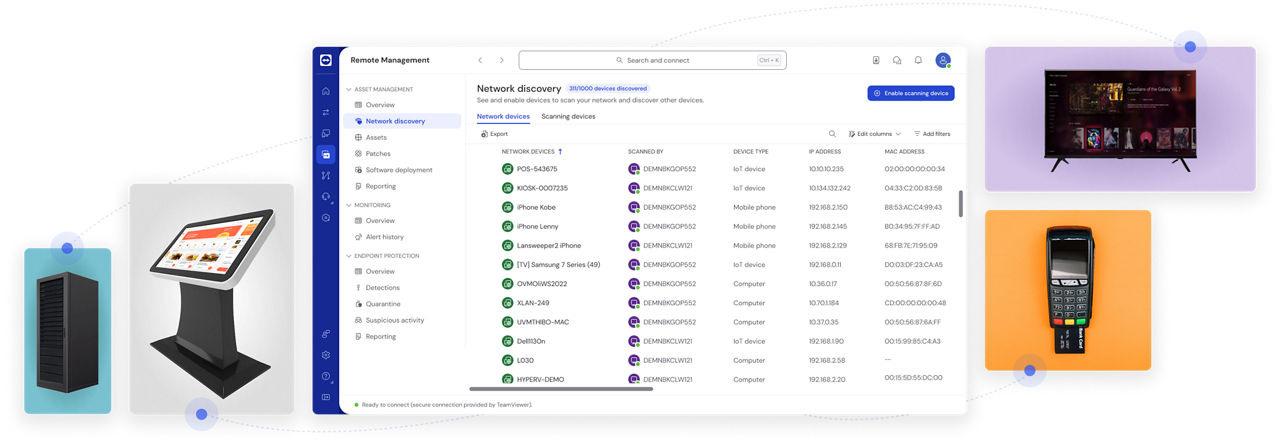
Task: Collapse the Asset Management section
Action: pyautogui.click(x=349, y=89)
